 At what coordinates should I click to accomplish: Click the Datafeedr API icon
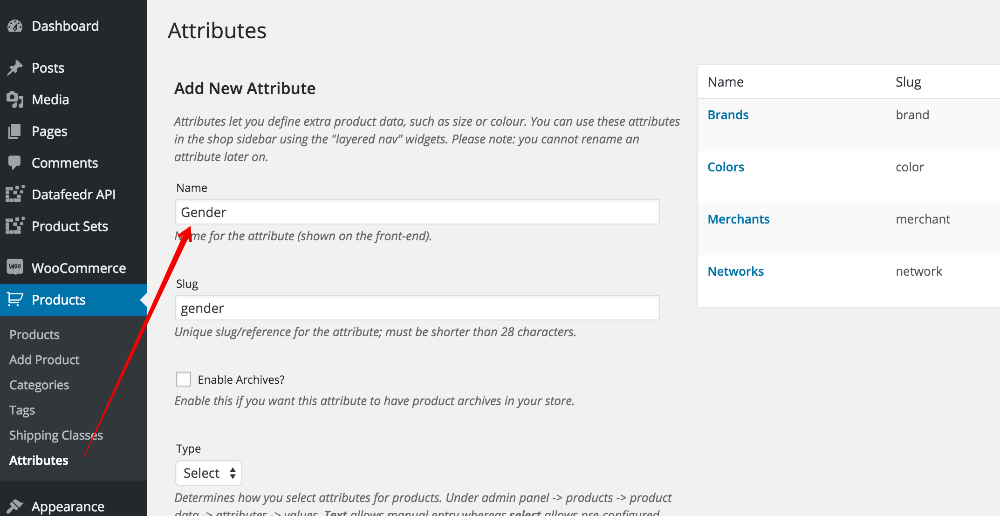pos(15,195)
